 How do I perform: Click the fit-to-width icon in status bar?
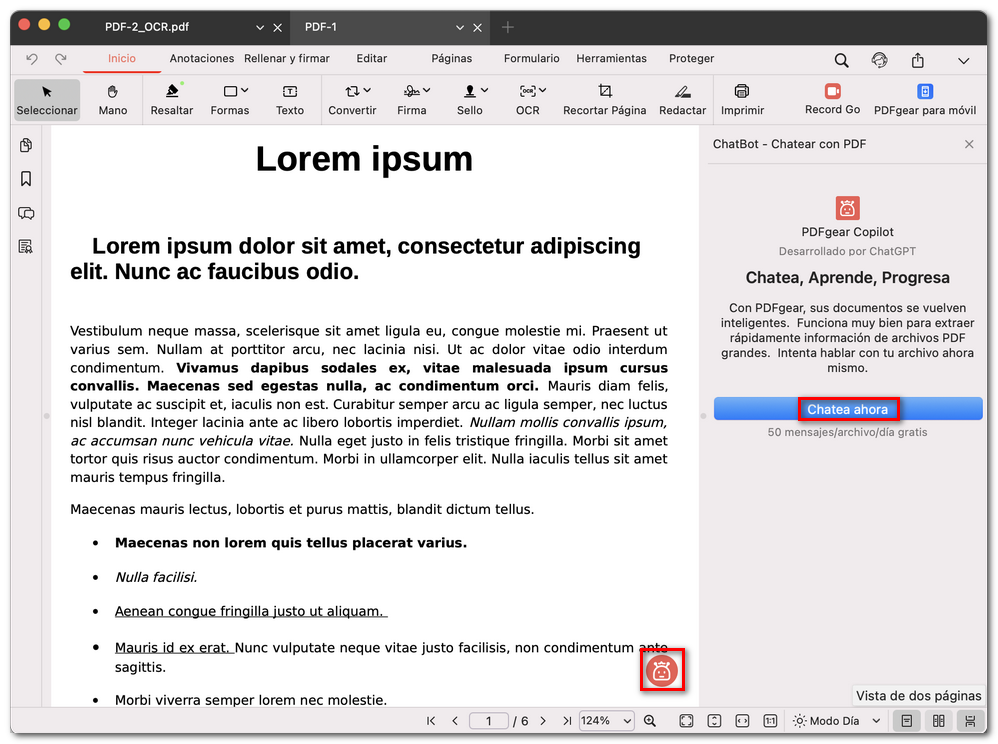point(742,720)
